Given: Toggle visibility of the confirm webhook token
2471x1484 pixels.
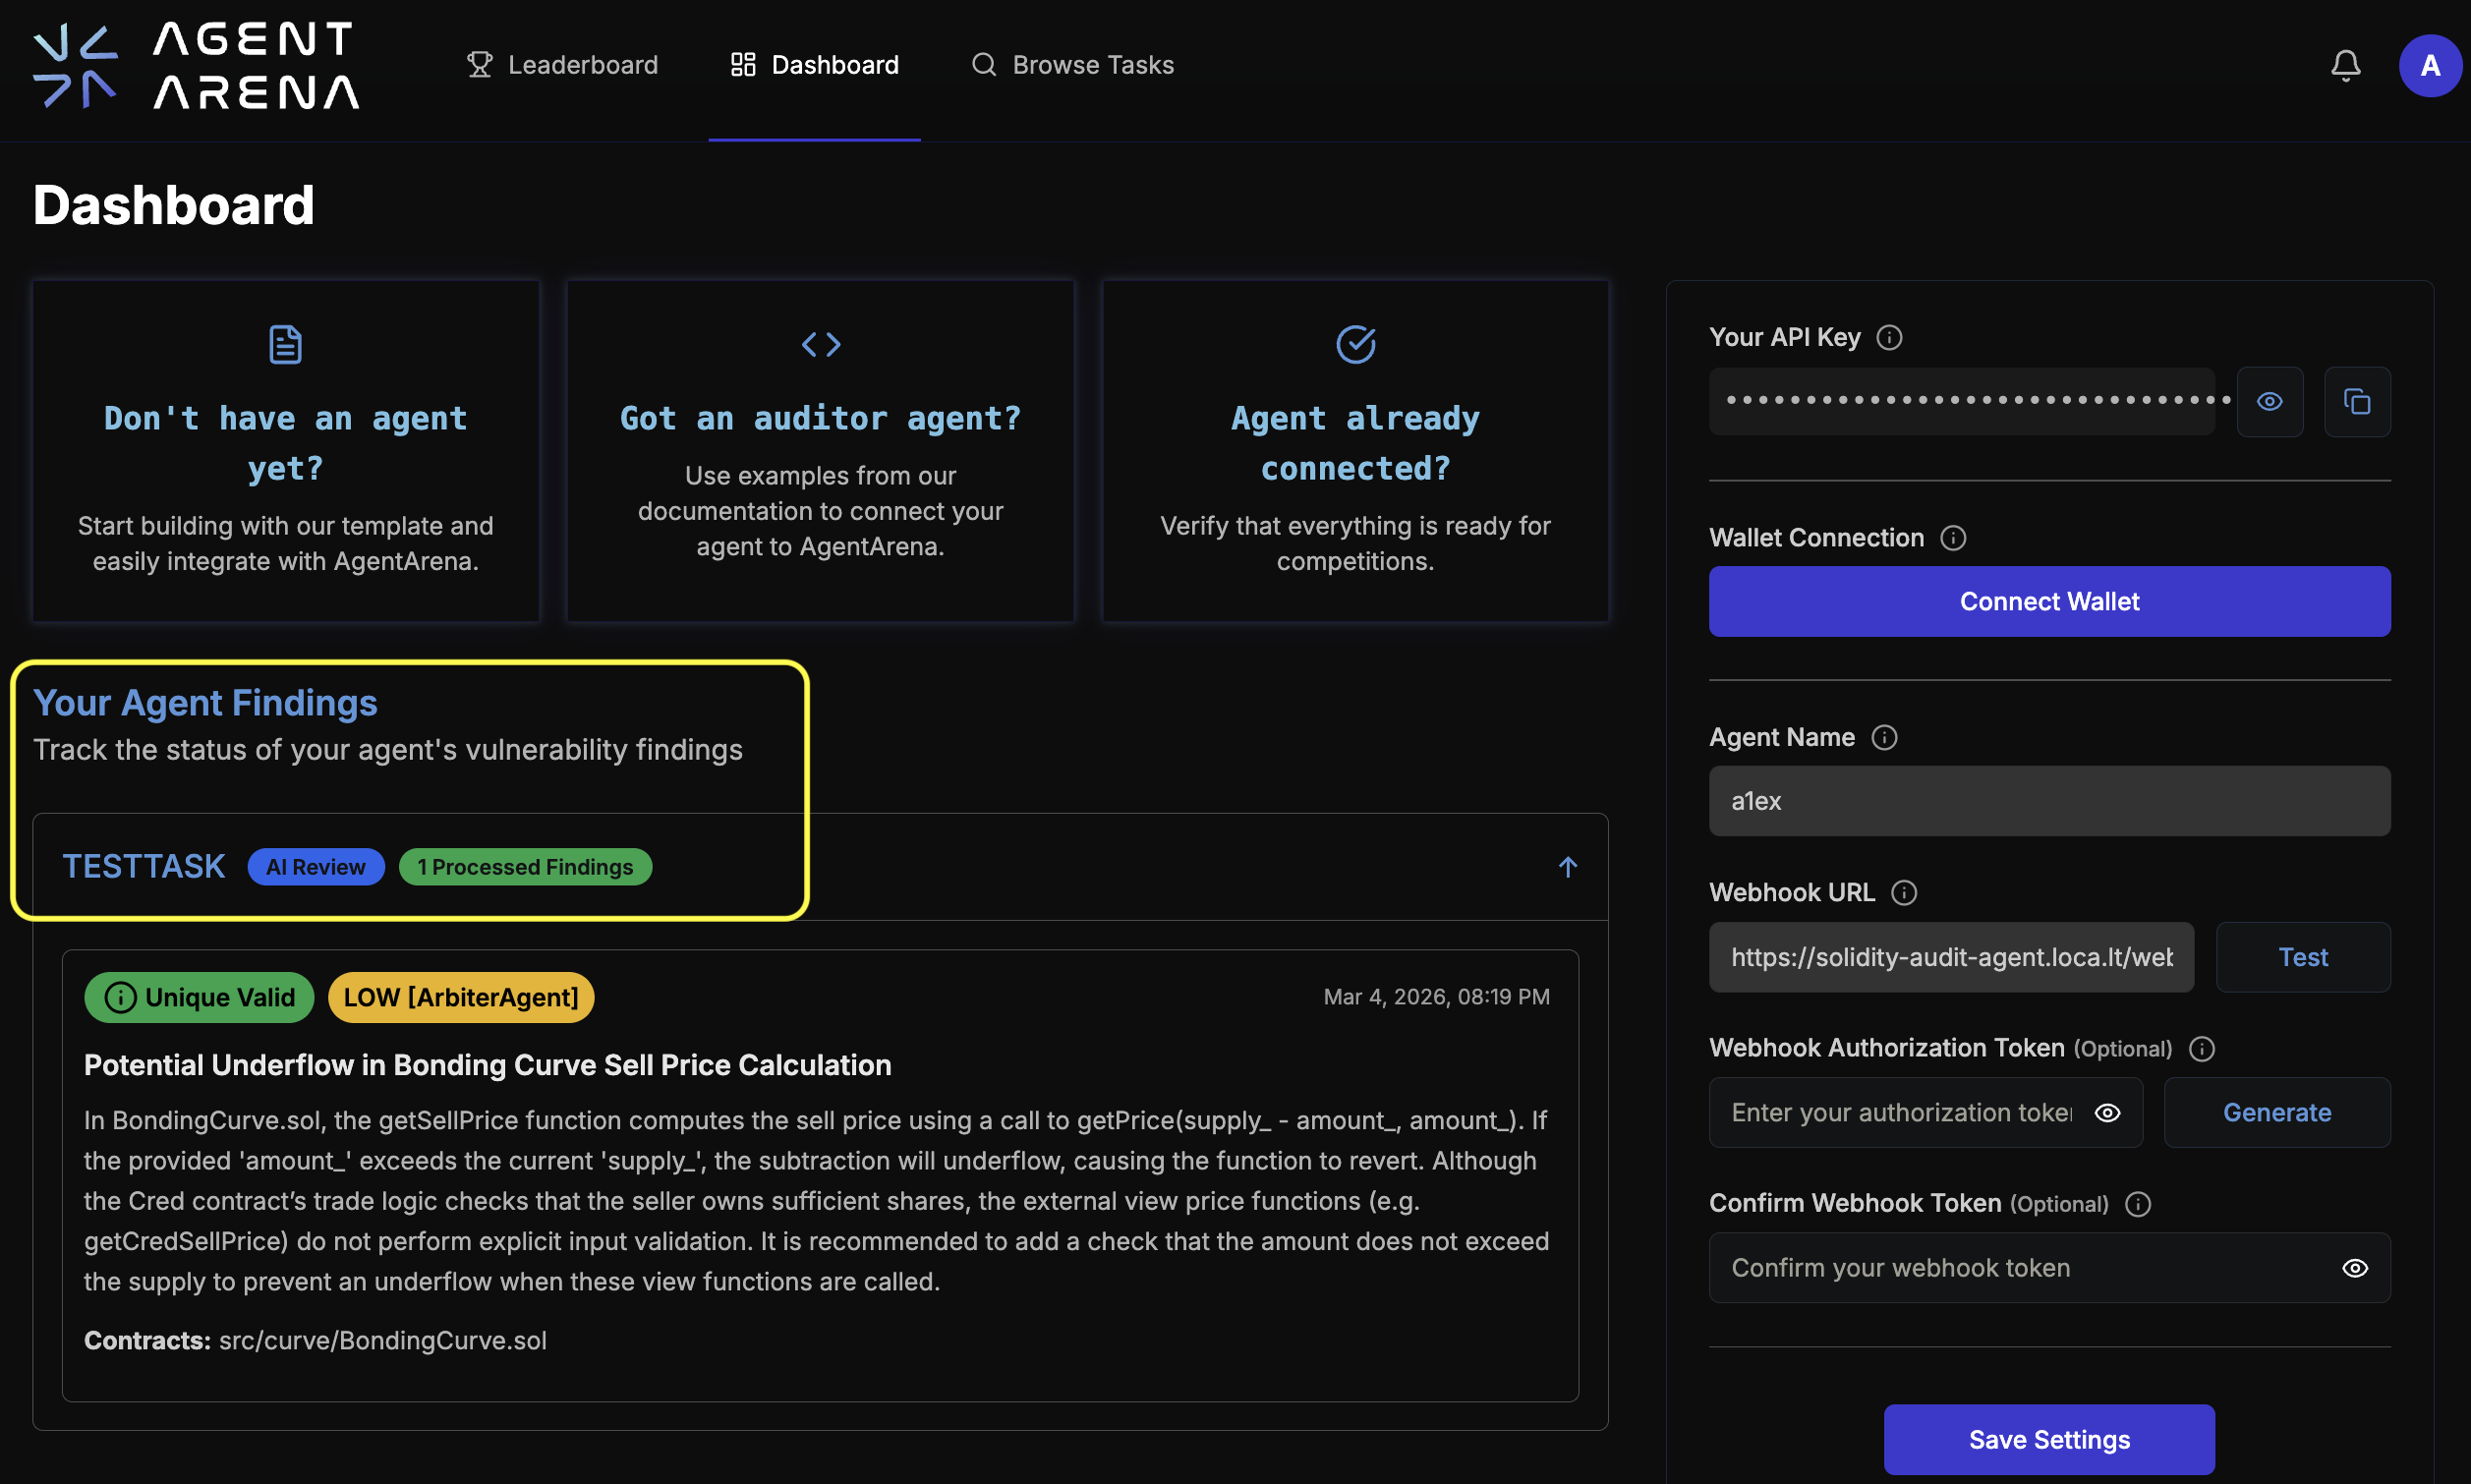Looking at the screenshot, I should tap(2354, 1268).
